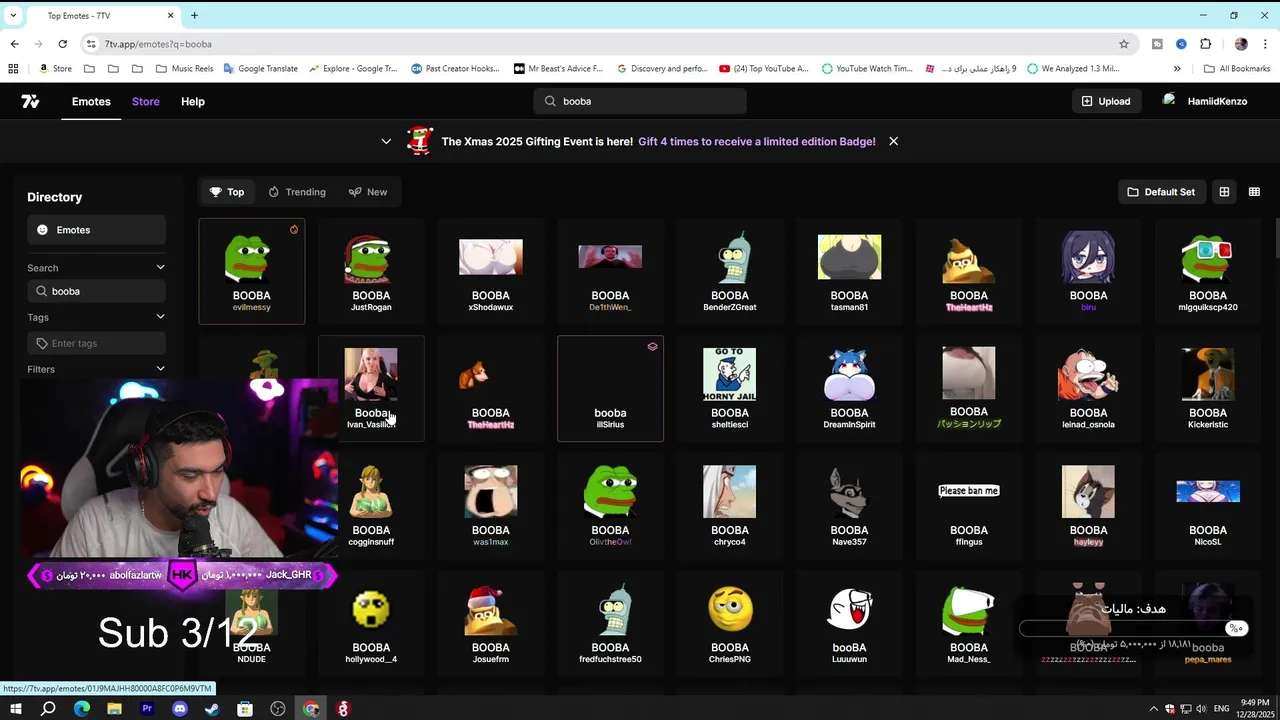Viewport: 1280px width, 720px height.
Task: Open BOOBA emote by was1max
Action: [x=490, y=505]
